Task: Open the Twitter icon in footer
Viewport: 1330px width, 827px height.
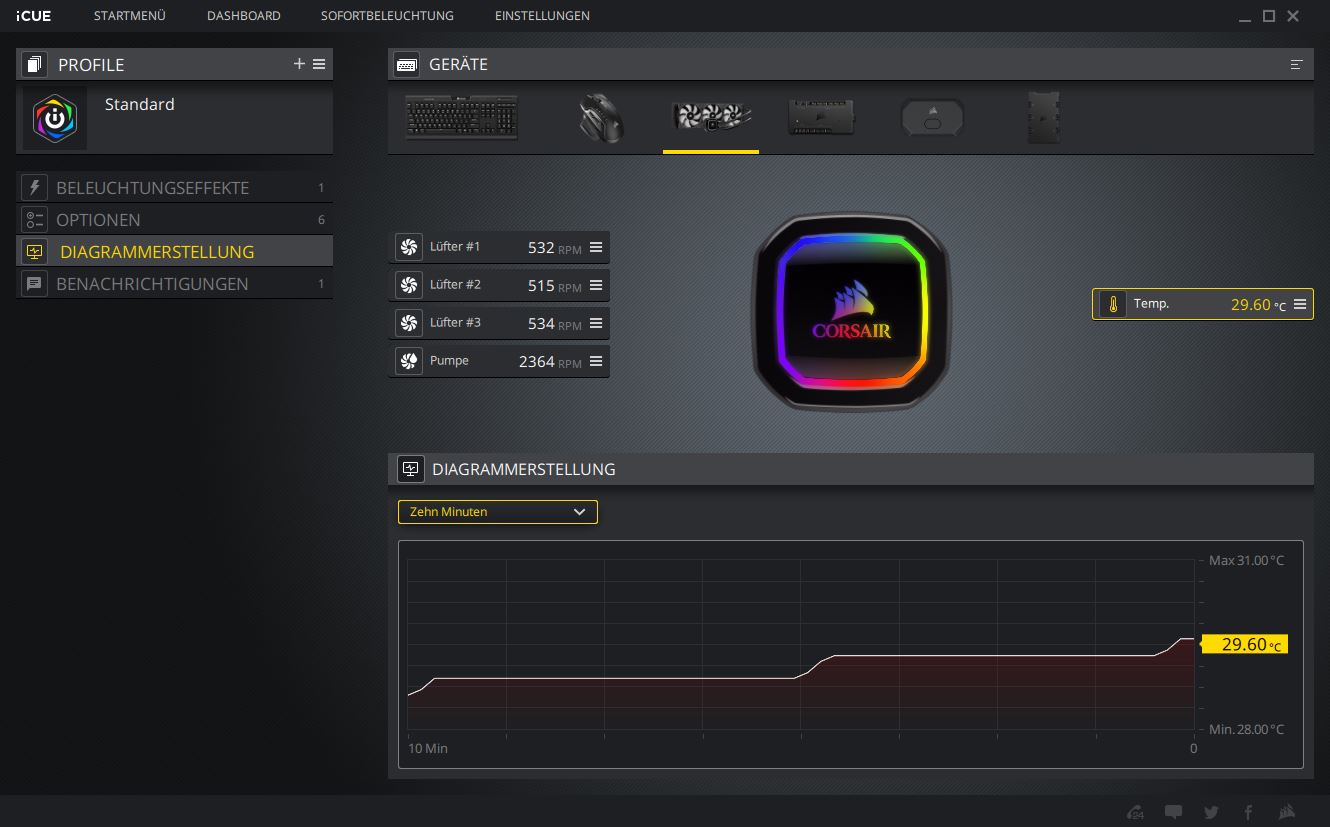Action: tap(1211, 812)
